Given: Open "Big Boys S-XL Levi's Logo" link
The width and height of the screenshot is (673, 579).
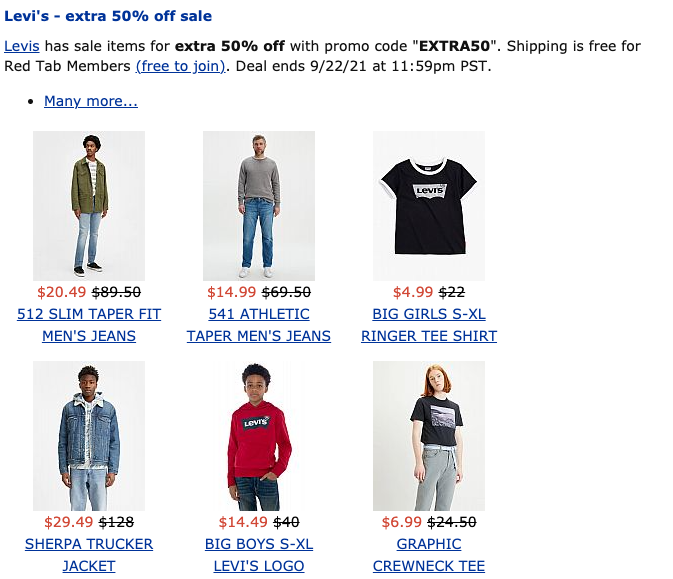Looking at the screenshot, I should coord(259,544).
